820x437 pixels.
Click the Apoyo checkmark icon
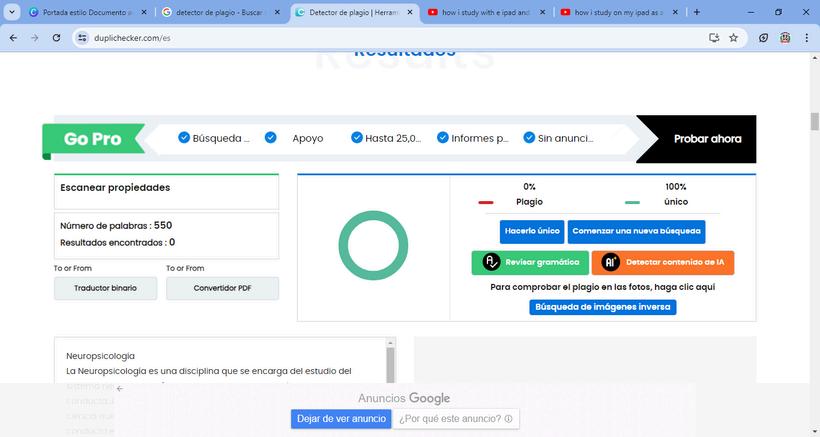[270, 137]
